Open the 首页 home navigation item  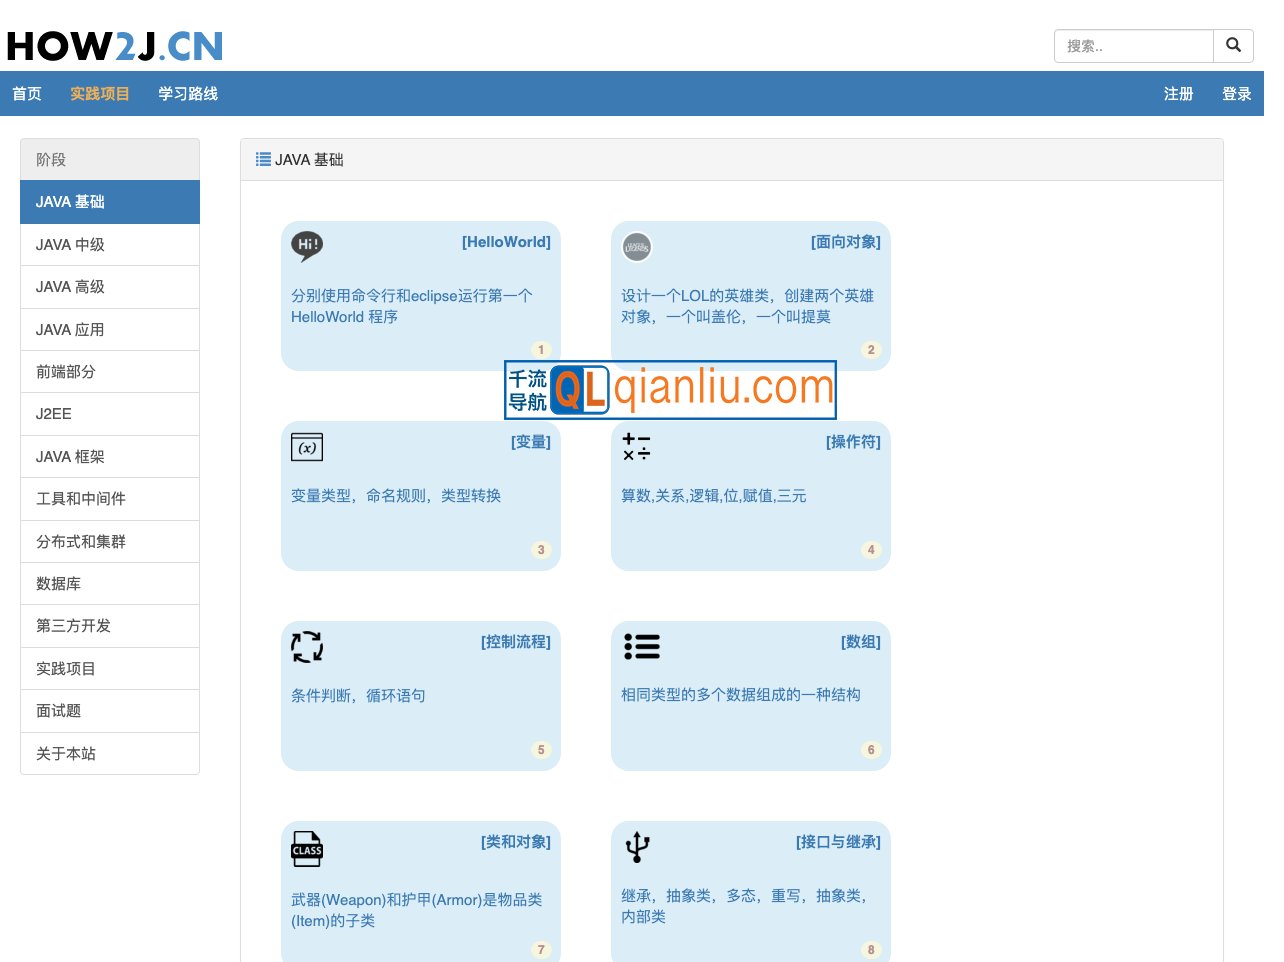[x=27, y=94]
